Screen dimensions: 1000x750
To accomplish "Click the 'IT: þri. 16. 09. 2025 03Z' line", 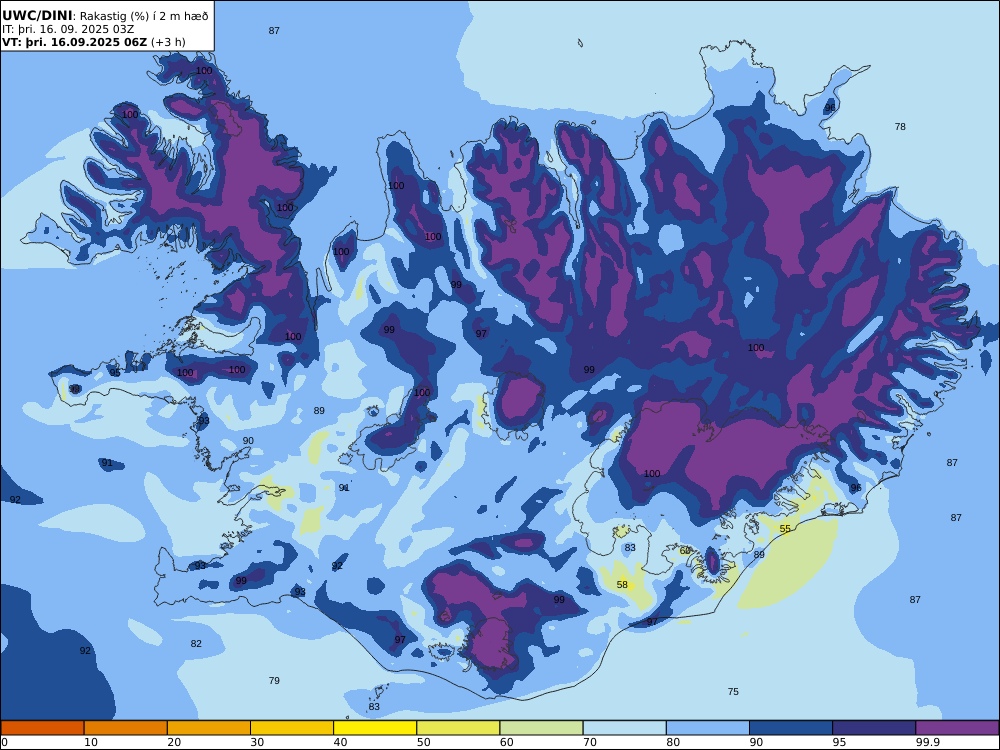I will (x=68, y=29).
